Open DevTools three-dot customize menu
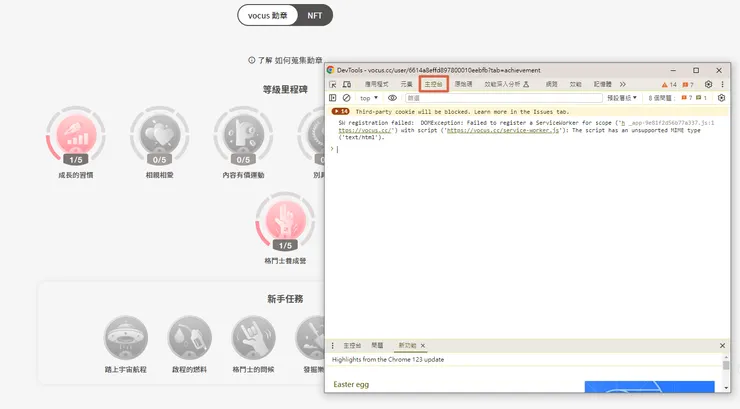 tap(723, 84)
